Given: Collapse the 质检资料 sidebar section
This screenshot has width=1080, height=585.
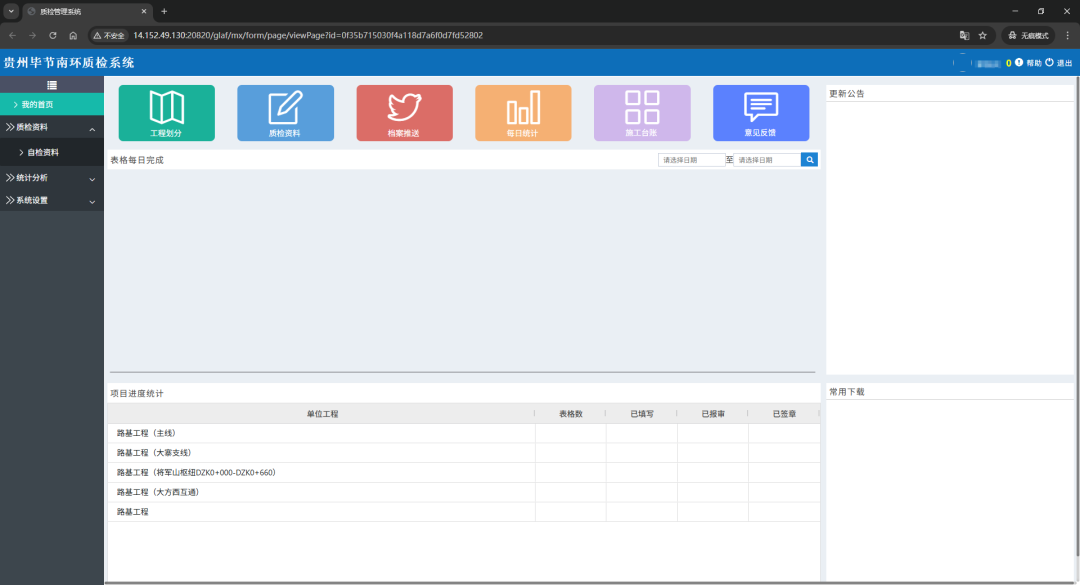Looking at the screenshot, I should (x=52, y=127).
